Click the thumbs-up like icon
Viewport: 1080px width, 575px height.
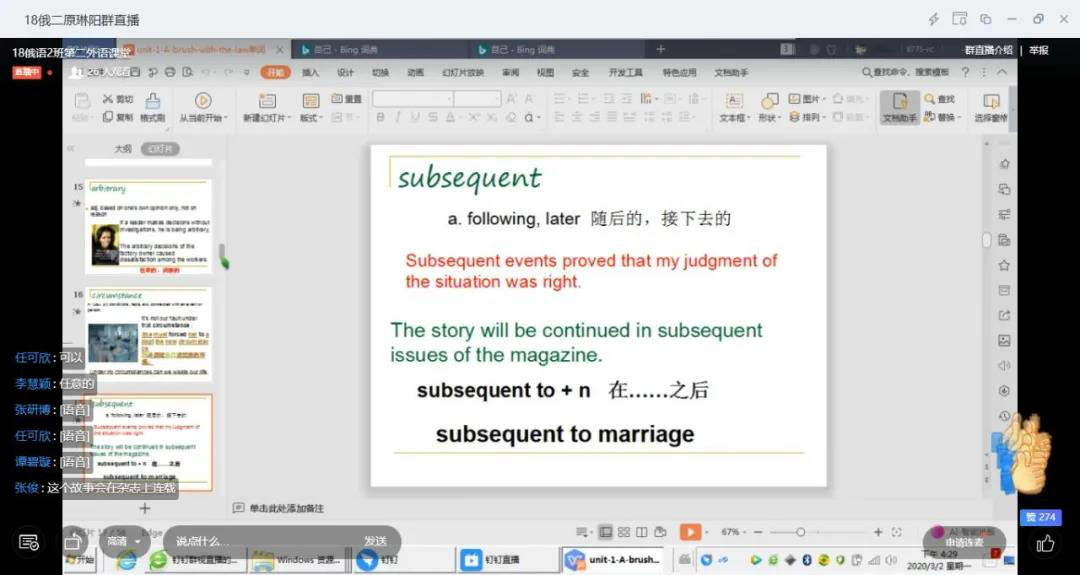[x=1046, y=543]
